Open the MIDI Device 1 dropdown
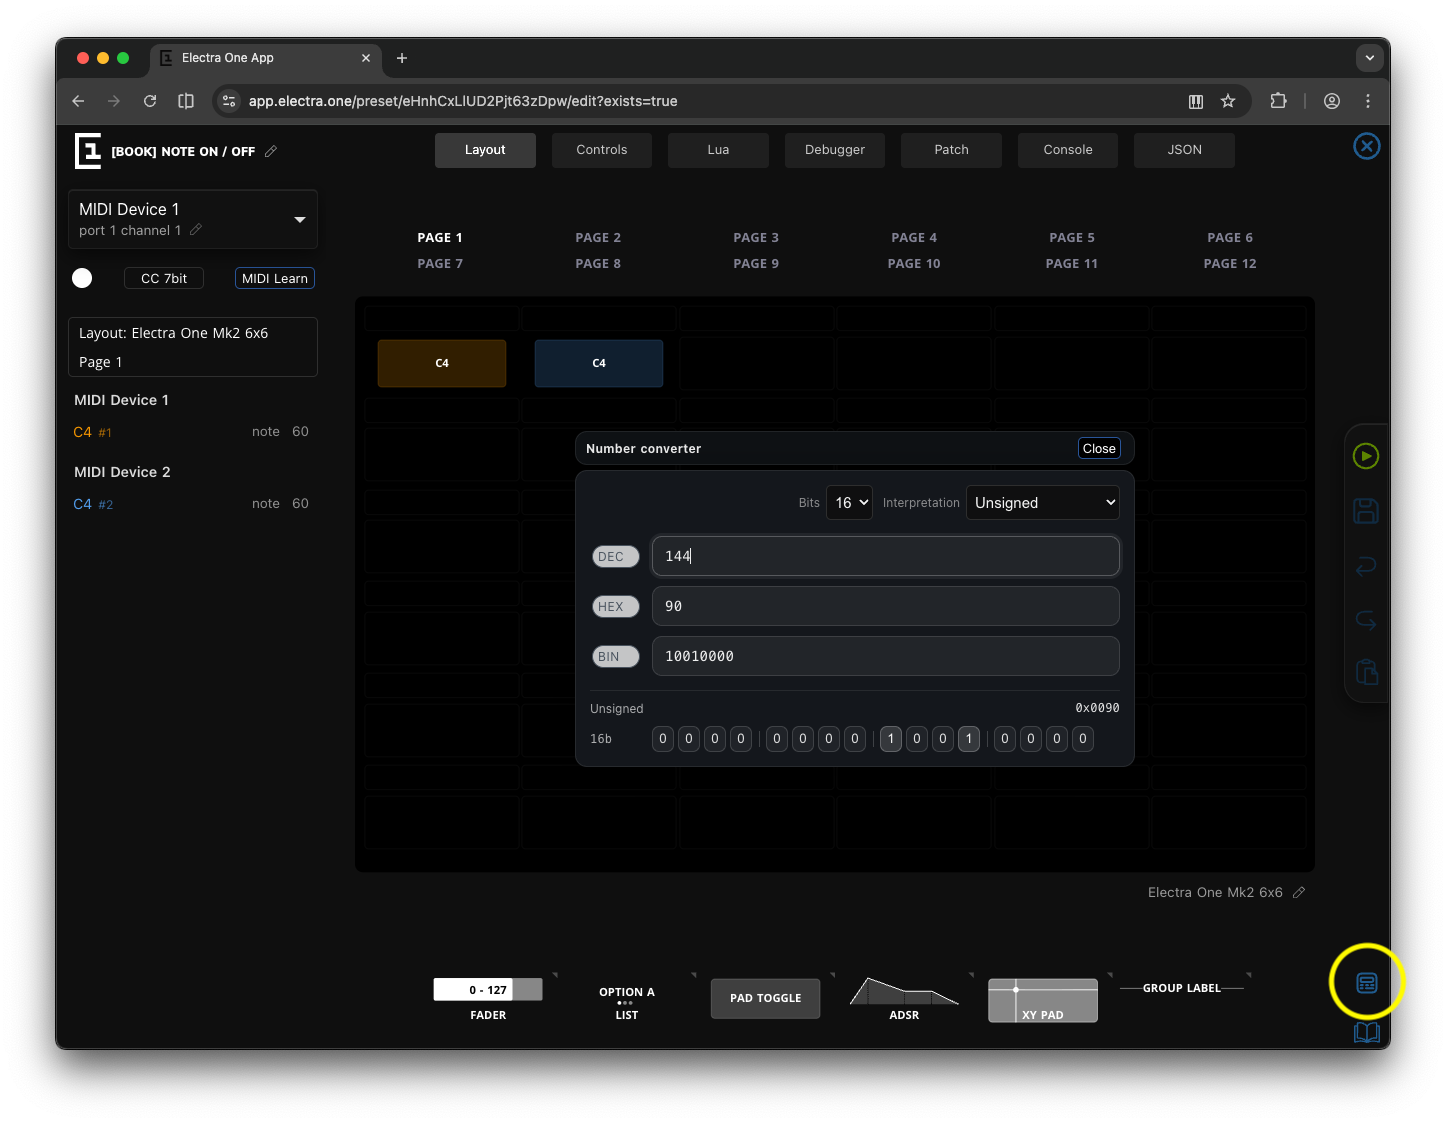1446x1123 pixels. [x=298, y=219]
